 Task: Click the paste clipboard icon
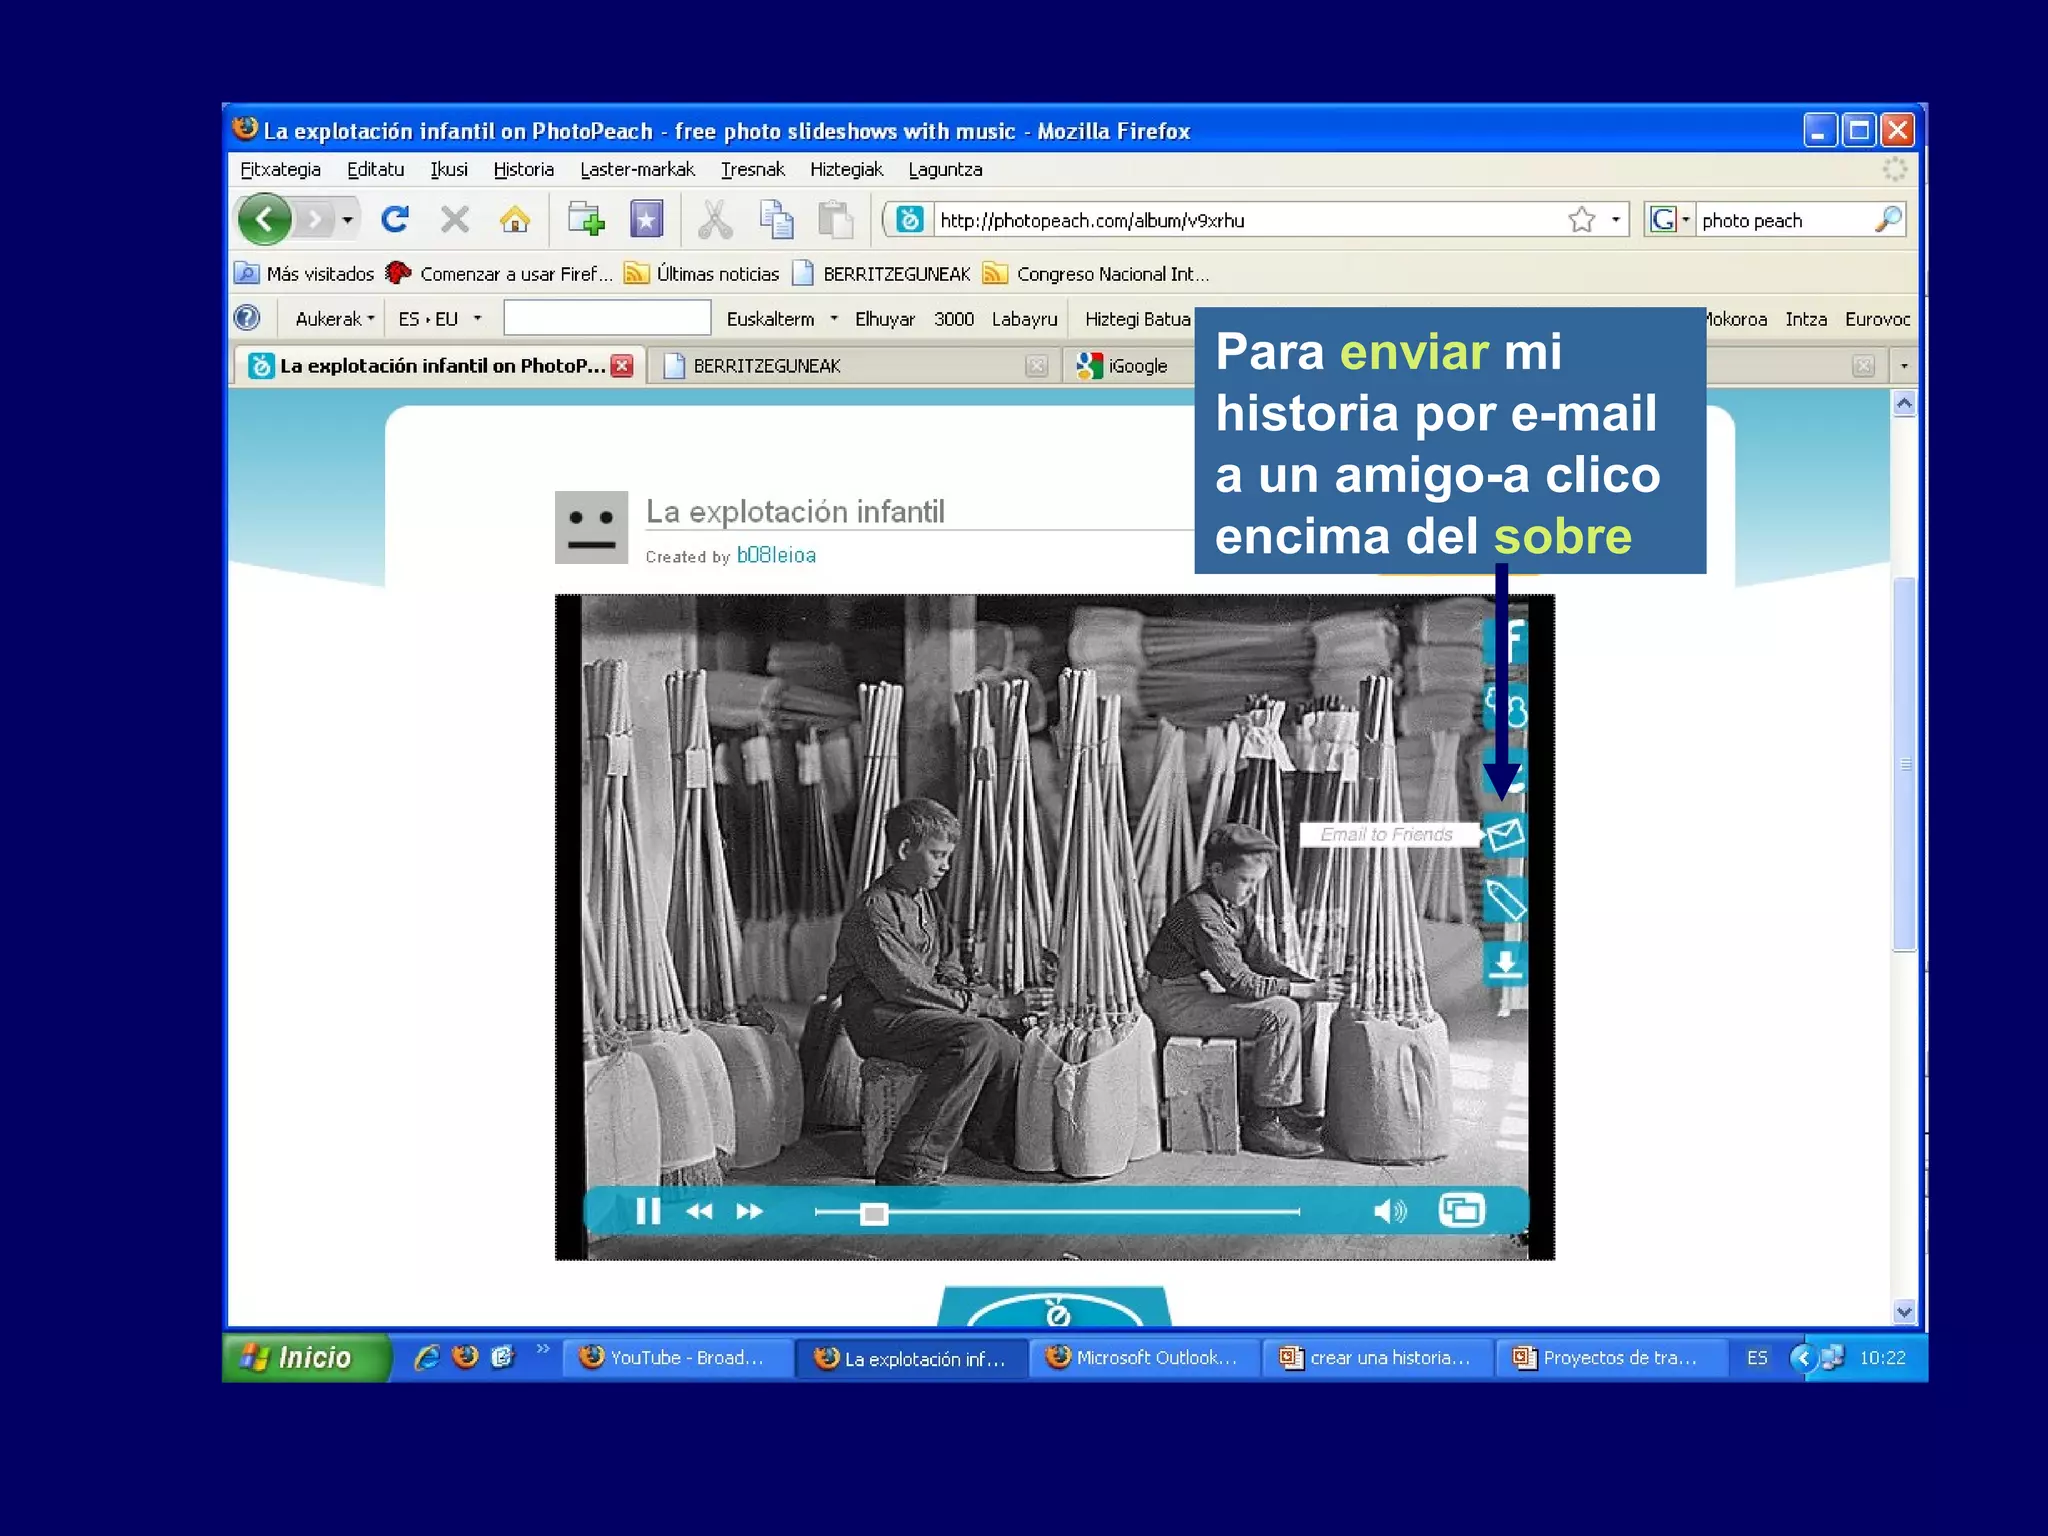pyautogui.click(x=835, y=219)
